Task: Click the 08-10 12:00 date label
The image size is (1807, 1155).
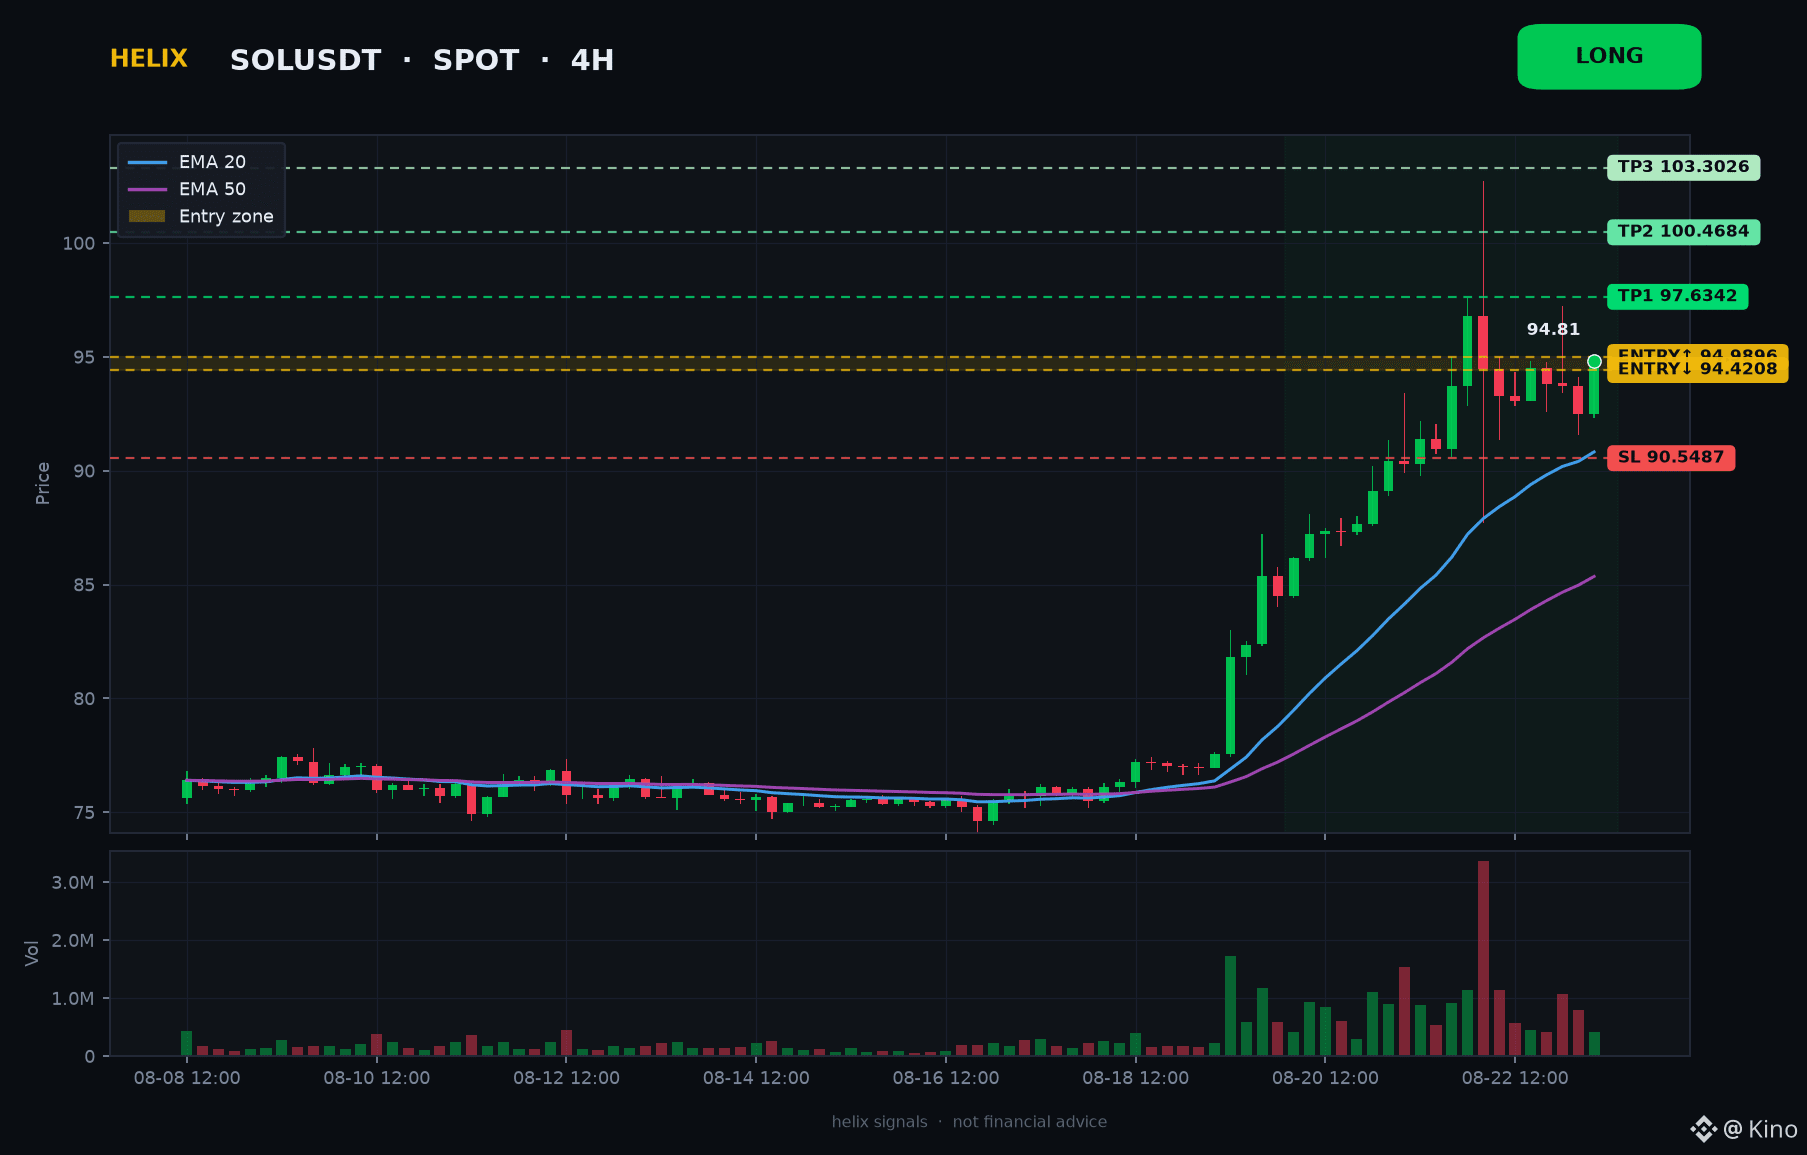Action: pyautogui.click(x=377, y=1078)
